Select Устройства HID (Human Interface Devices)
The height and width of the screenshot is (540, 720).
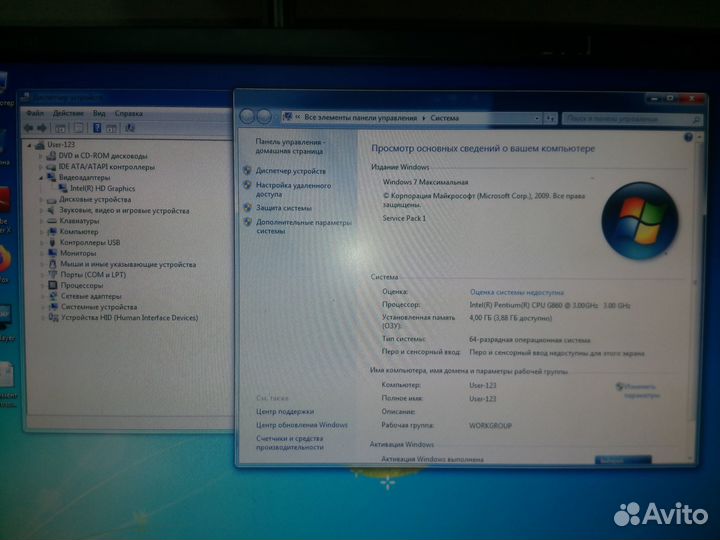129,318
